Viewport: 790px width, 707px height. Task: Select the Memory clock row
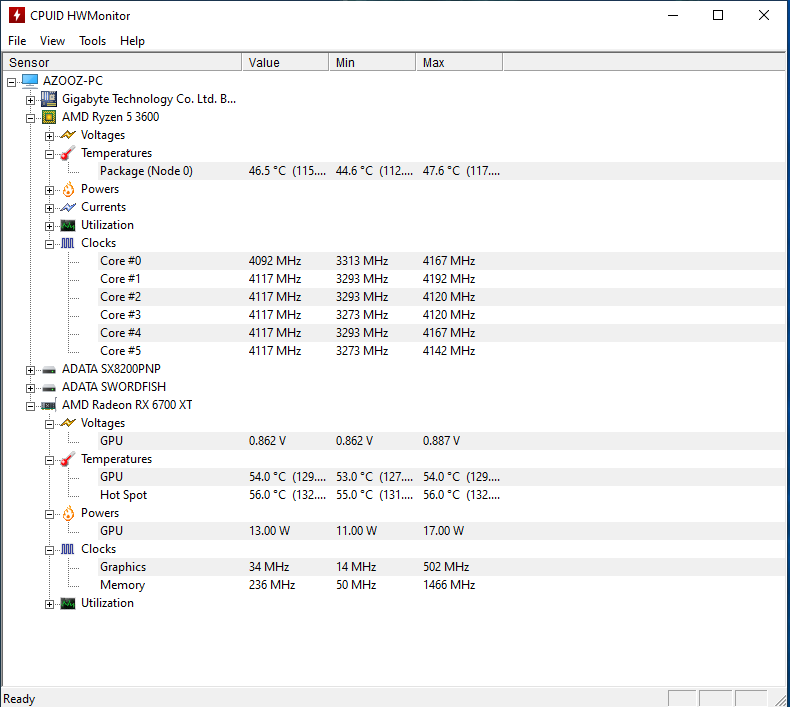pos(443,585)
